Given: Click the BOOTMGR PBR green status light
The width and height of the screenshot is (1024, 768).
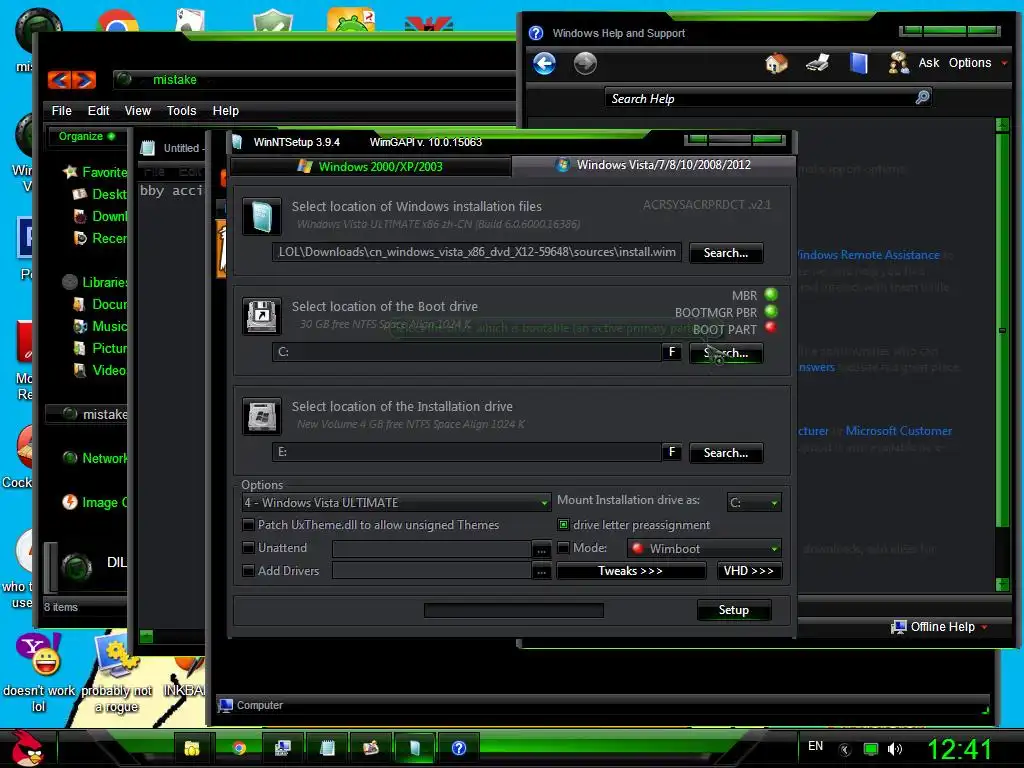Looking at the screenshot, I should click(x=771, y=312).
